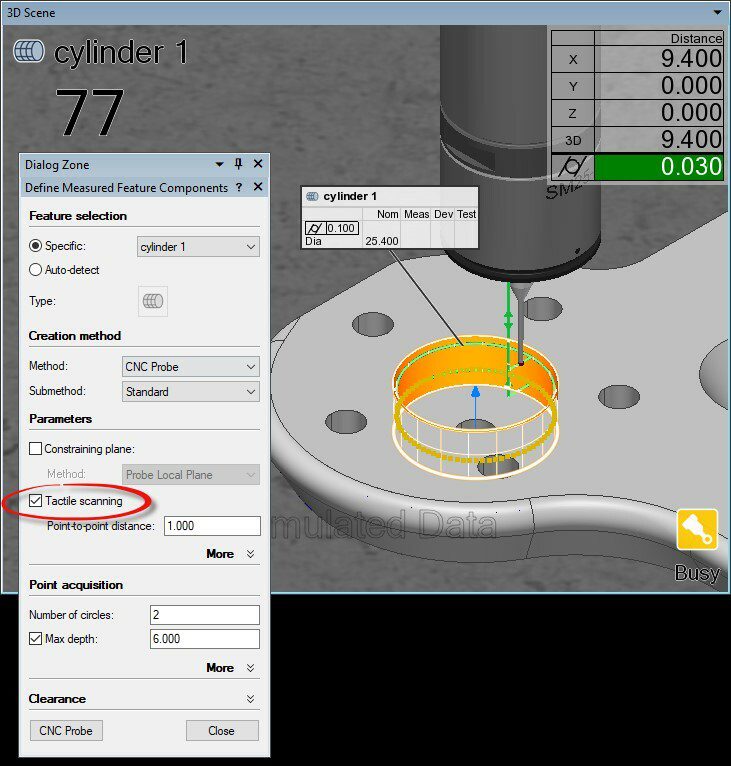Click the Z distance value 0.000
Screen dimensions: 731x766
(691, 112)
